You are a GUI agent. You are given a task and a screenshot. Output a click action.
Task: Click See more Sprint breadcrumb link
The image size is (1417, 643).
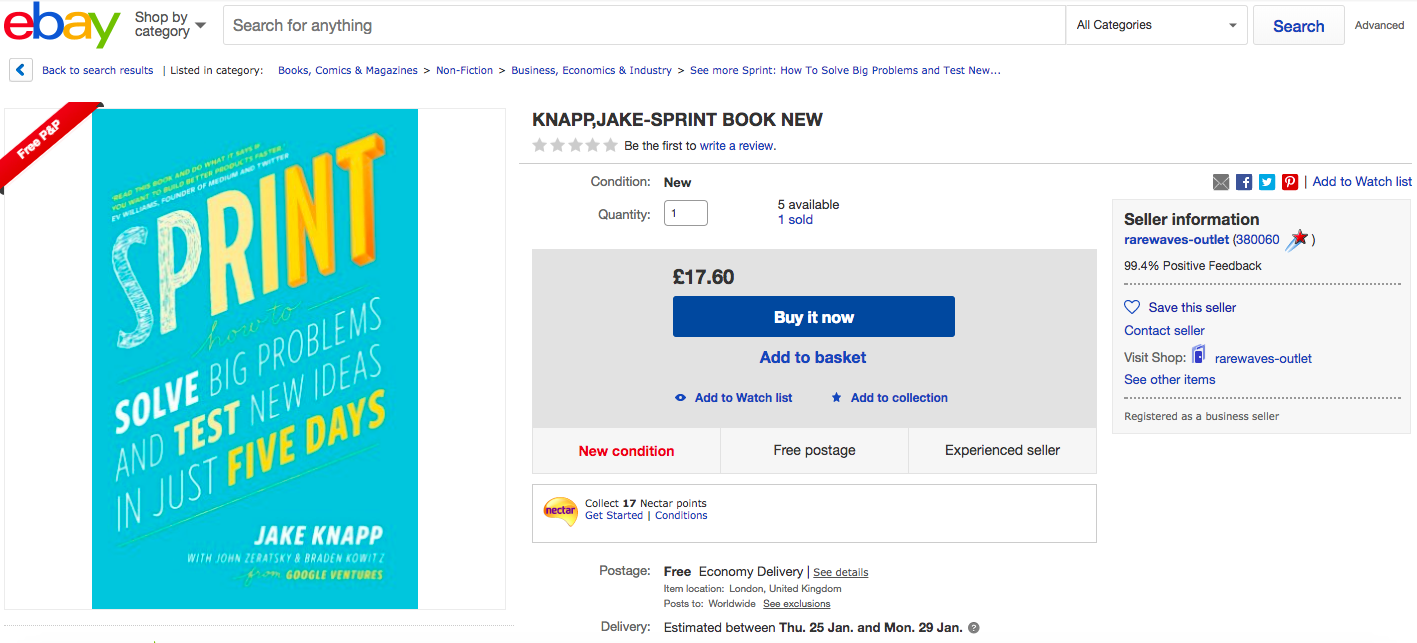845,70
